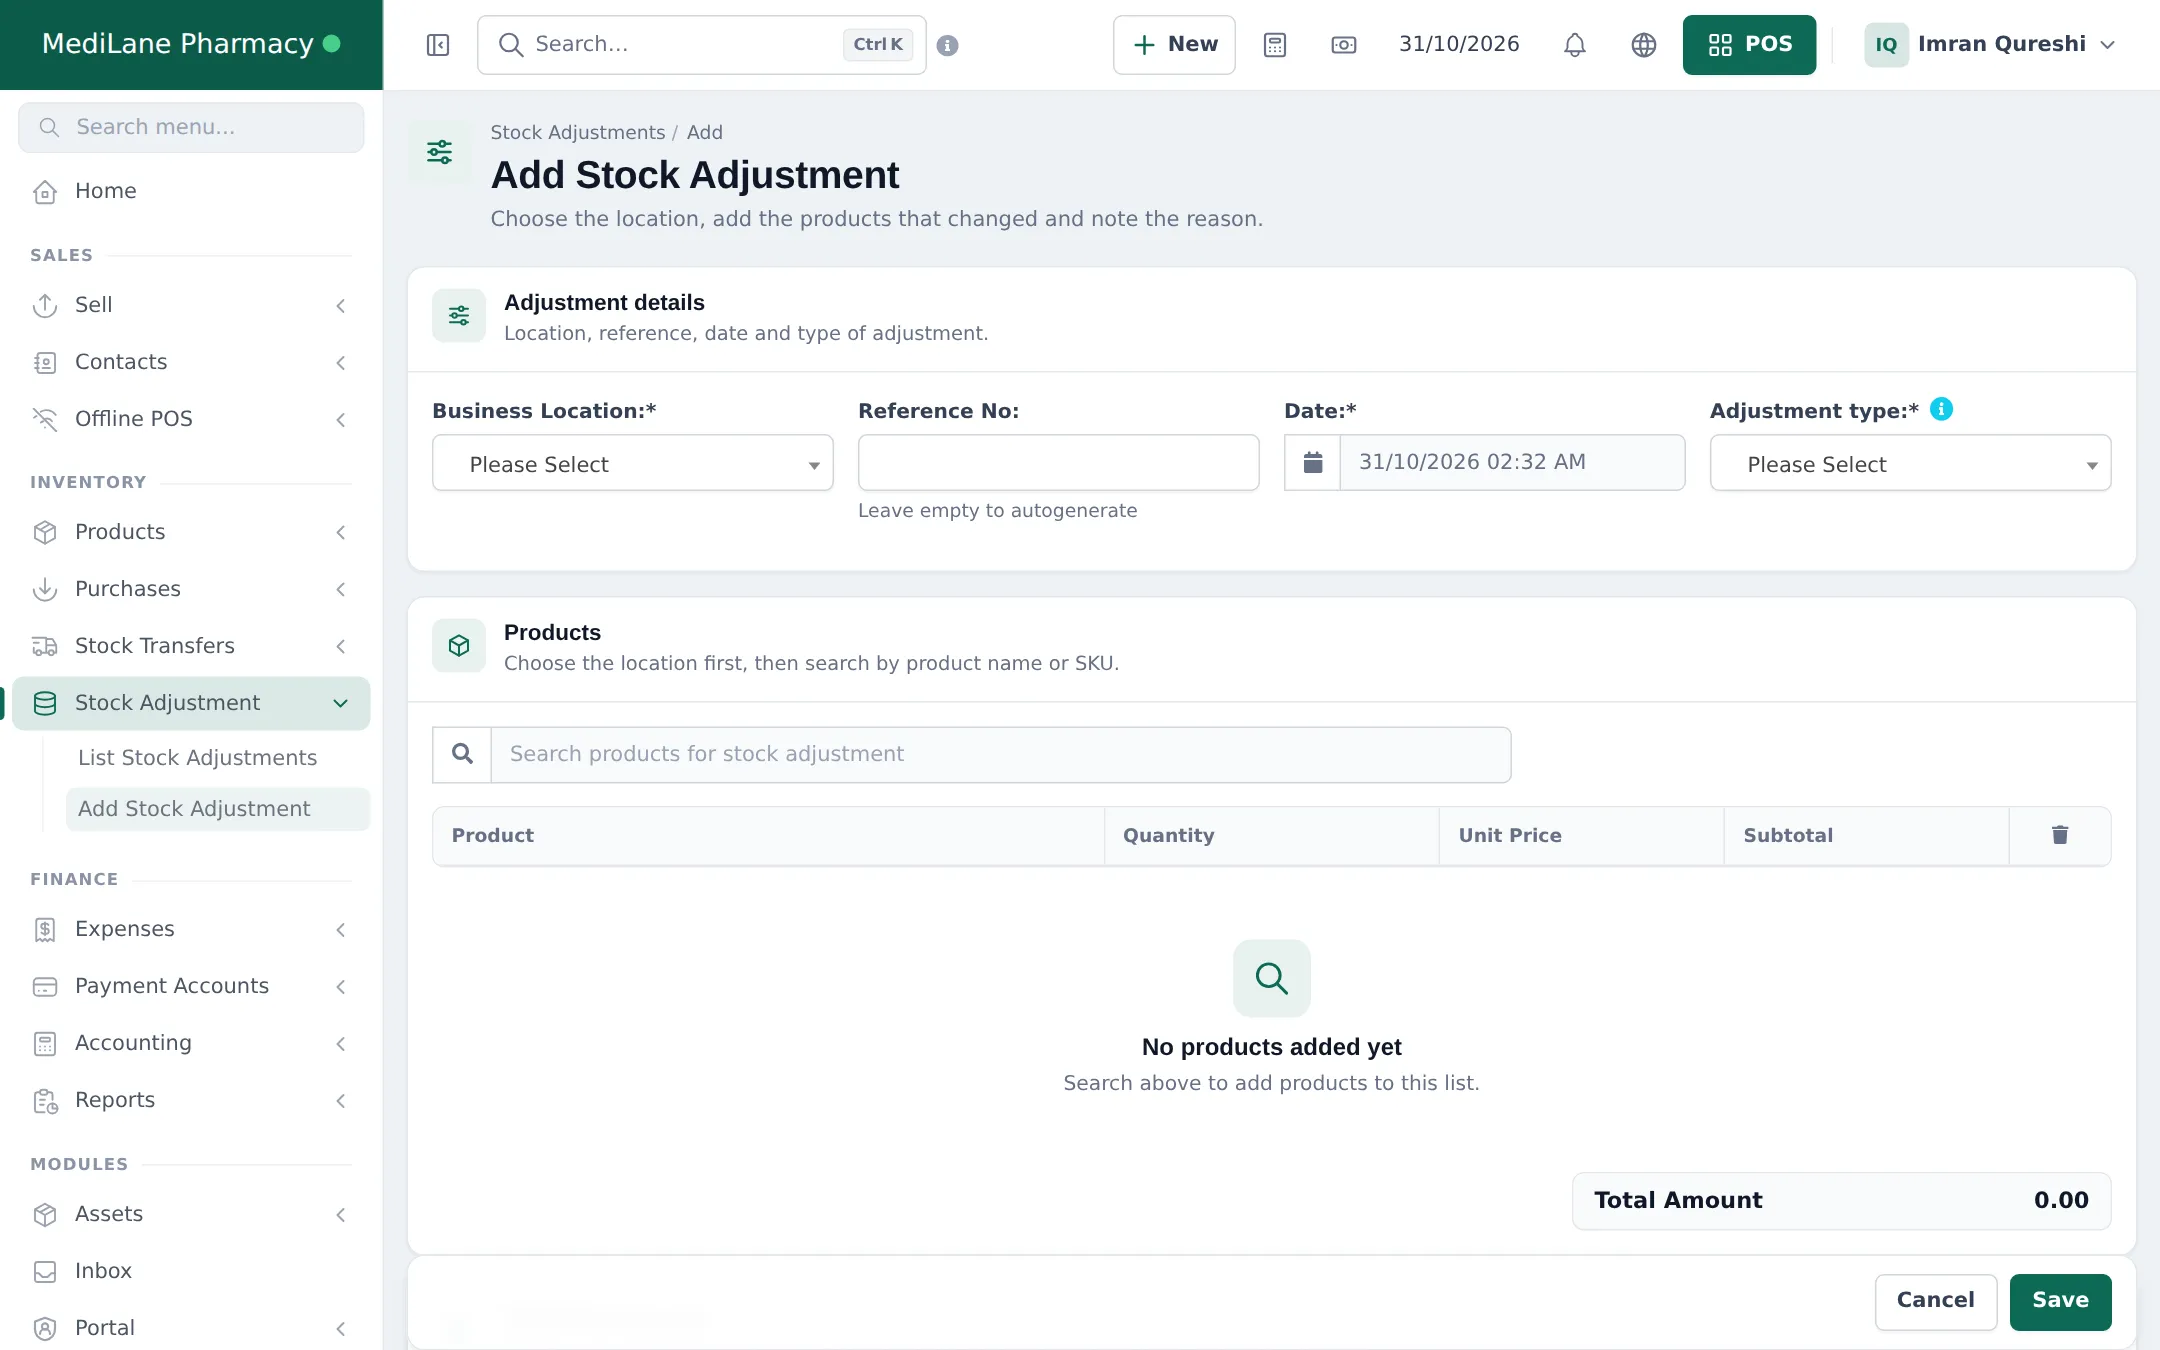Click the magnifier icon beside the product search
Screen dimensions: 2160x1350
pos(462,754)
